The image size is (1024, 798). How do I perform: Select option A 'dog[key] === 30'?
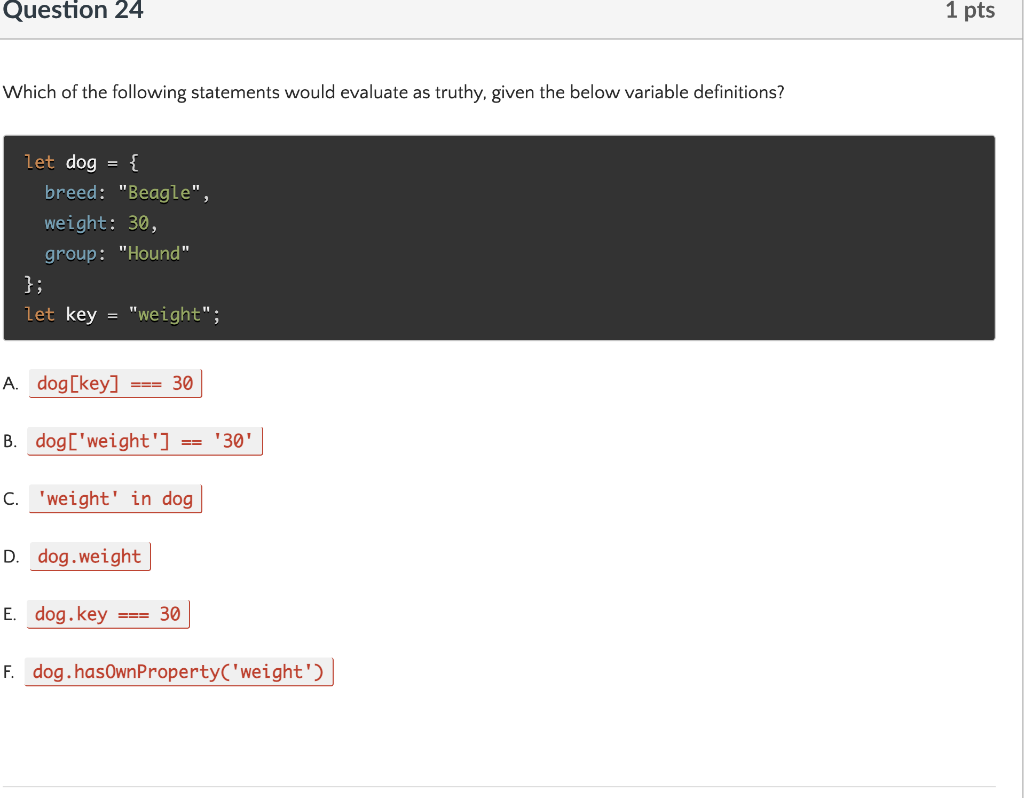(115, 383)
